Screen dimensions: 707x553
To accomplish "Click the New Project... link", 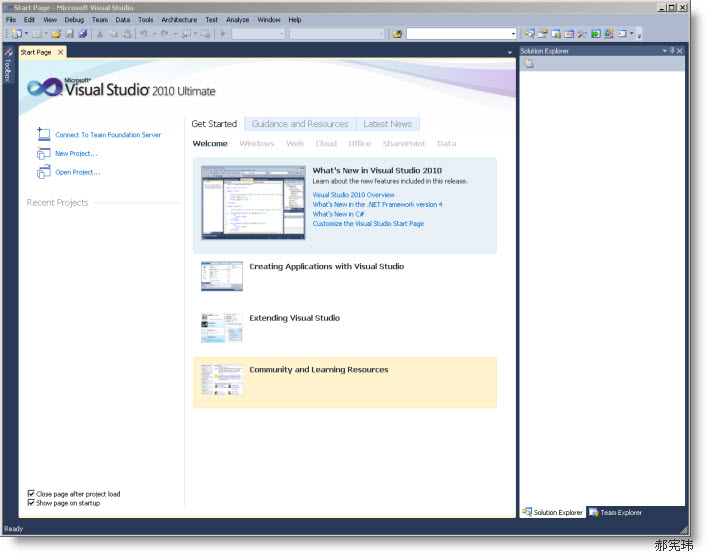I will tap(76, 153).
